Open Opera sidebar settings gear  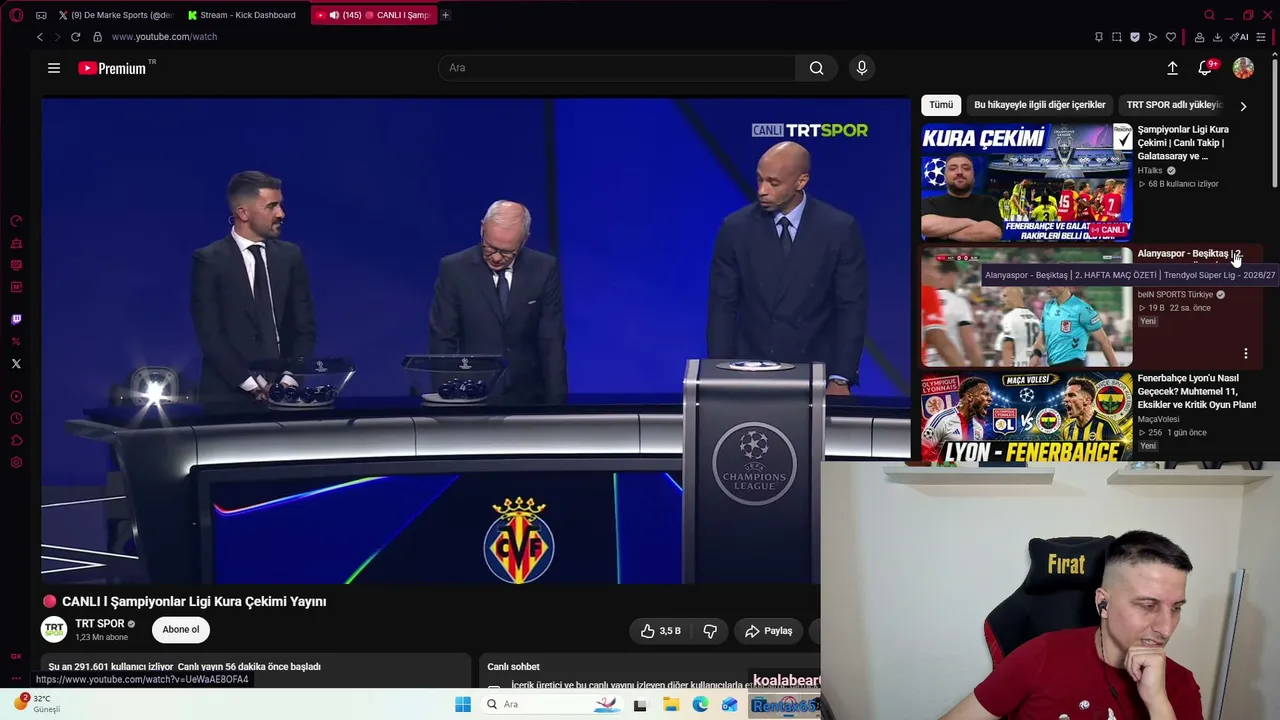(16, 463)
